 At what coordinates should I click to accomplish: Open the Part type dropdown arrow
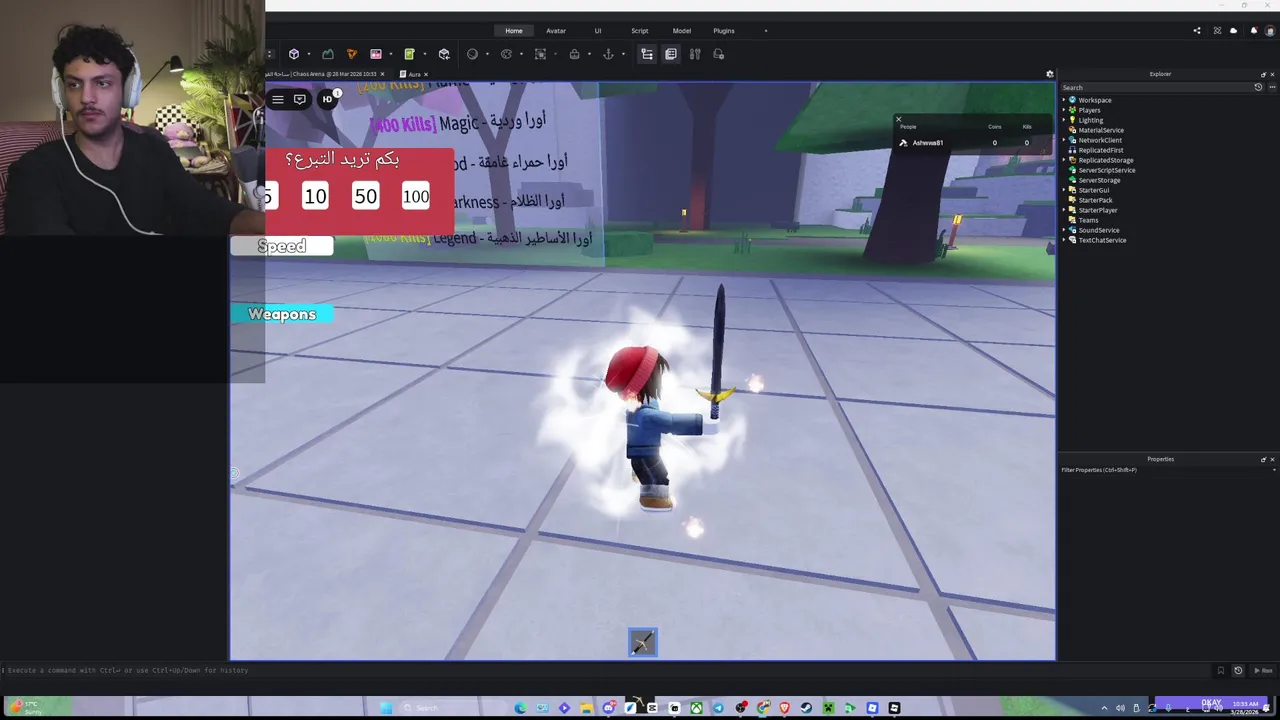pyautogui.click(x=308, y=54)
